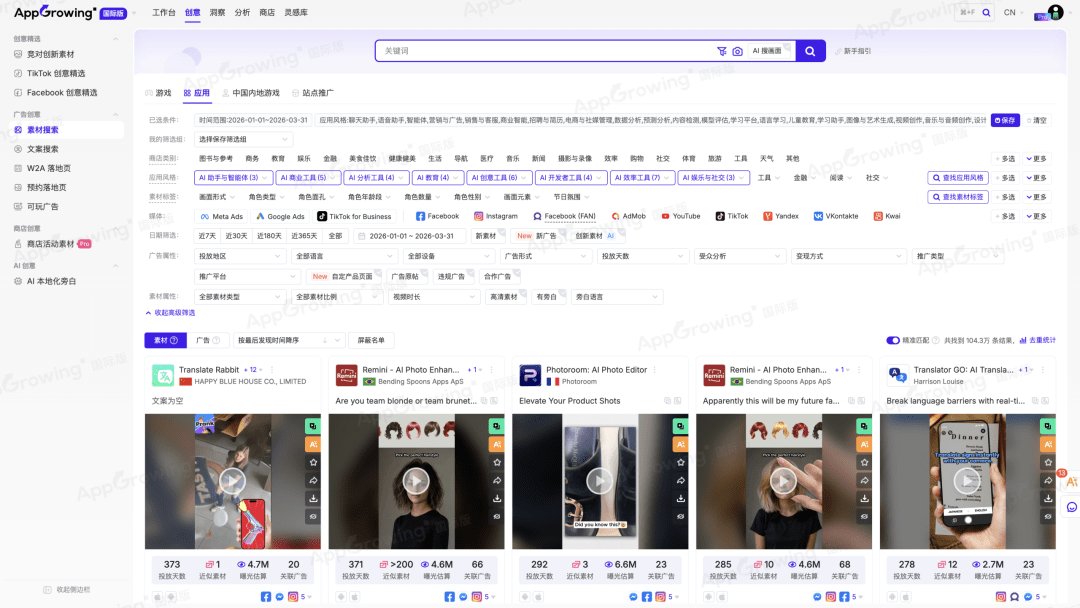Collapse advanced filters via 收起高级筛选

(171, 313)
